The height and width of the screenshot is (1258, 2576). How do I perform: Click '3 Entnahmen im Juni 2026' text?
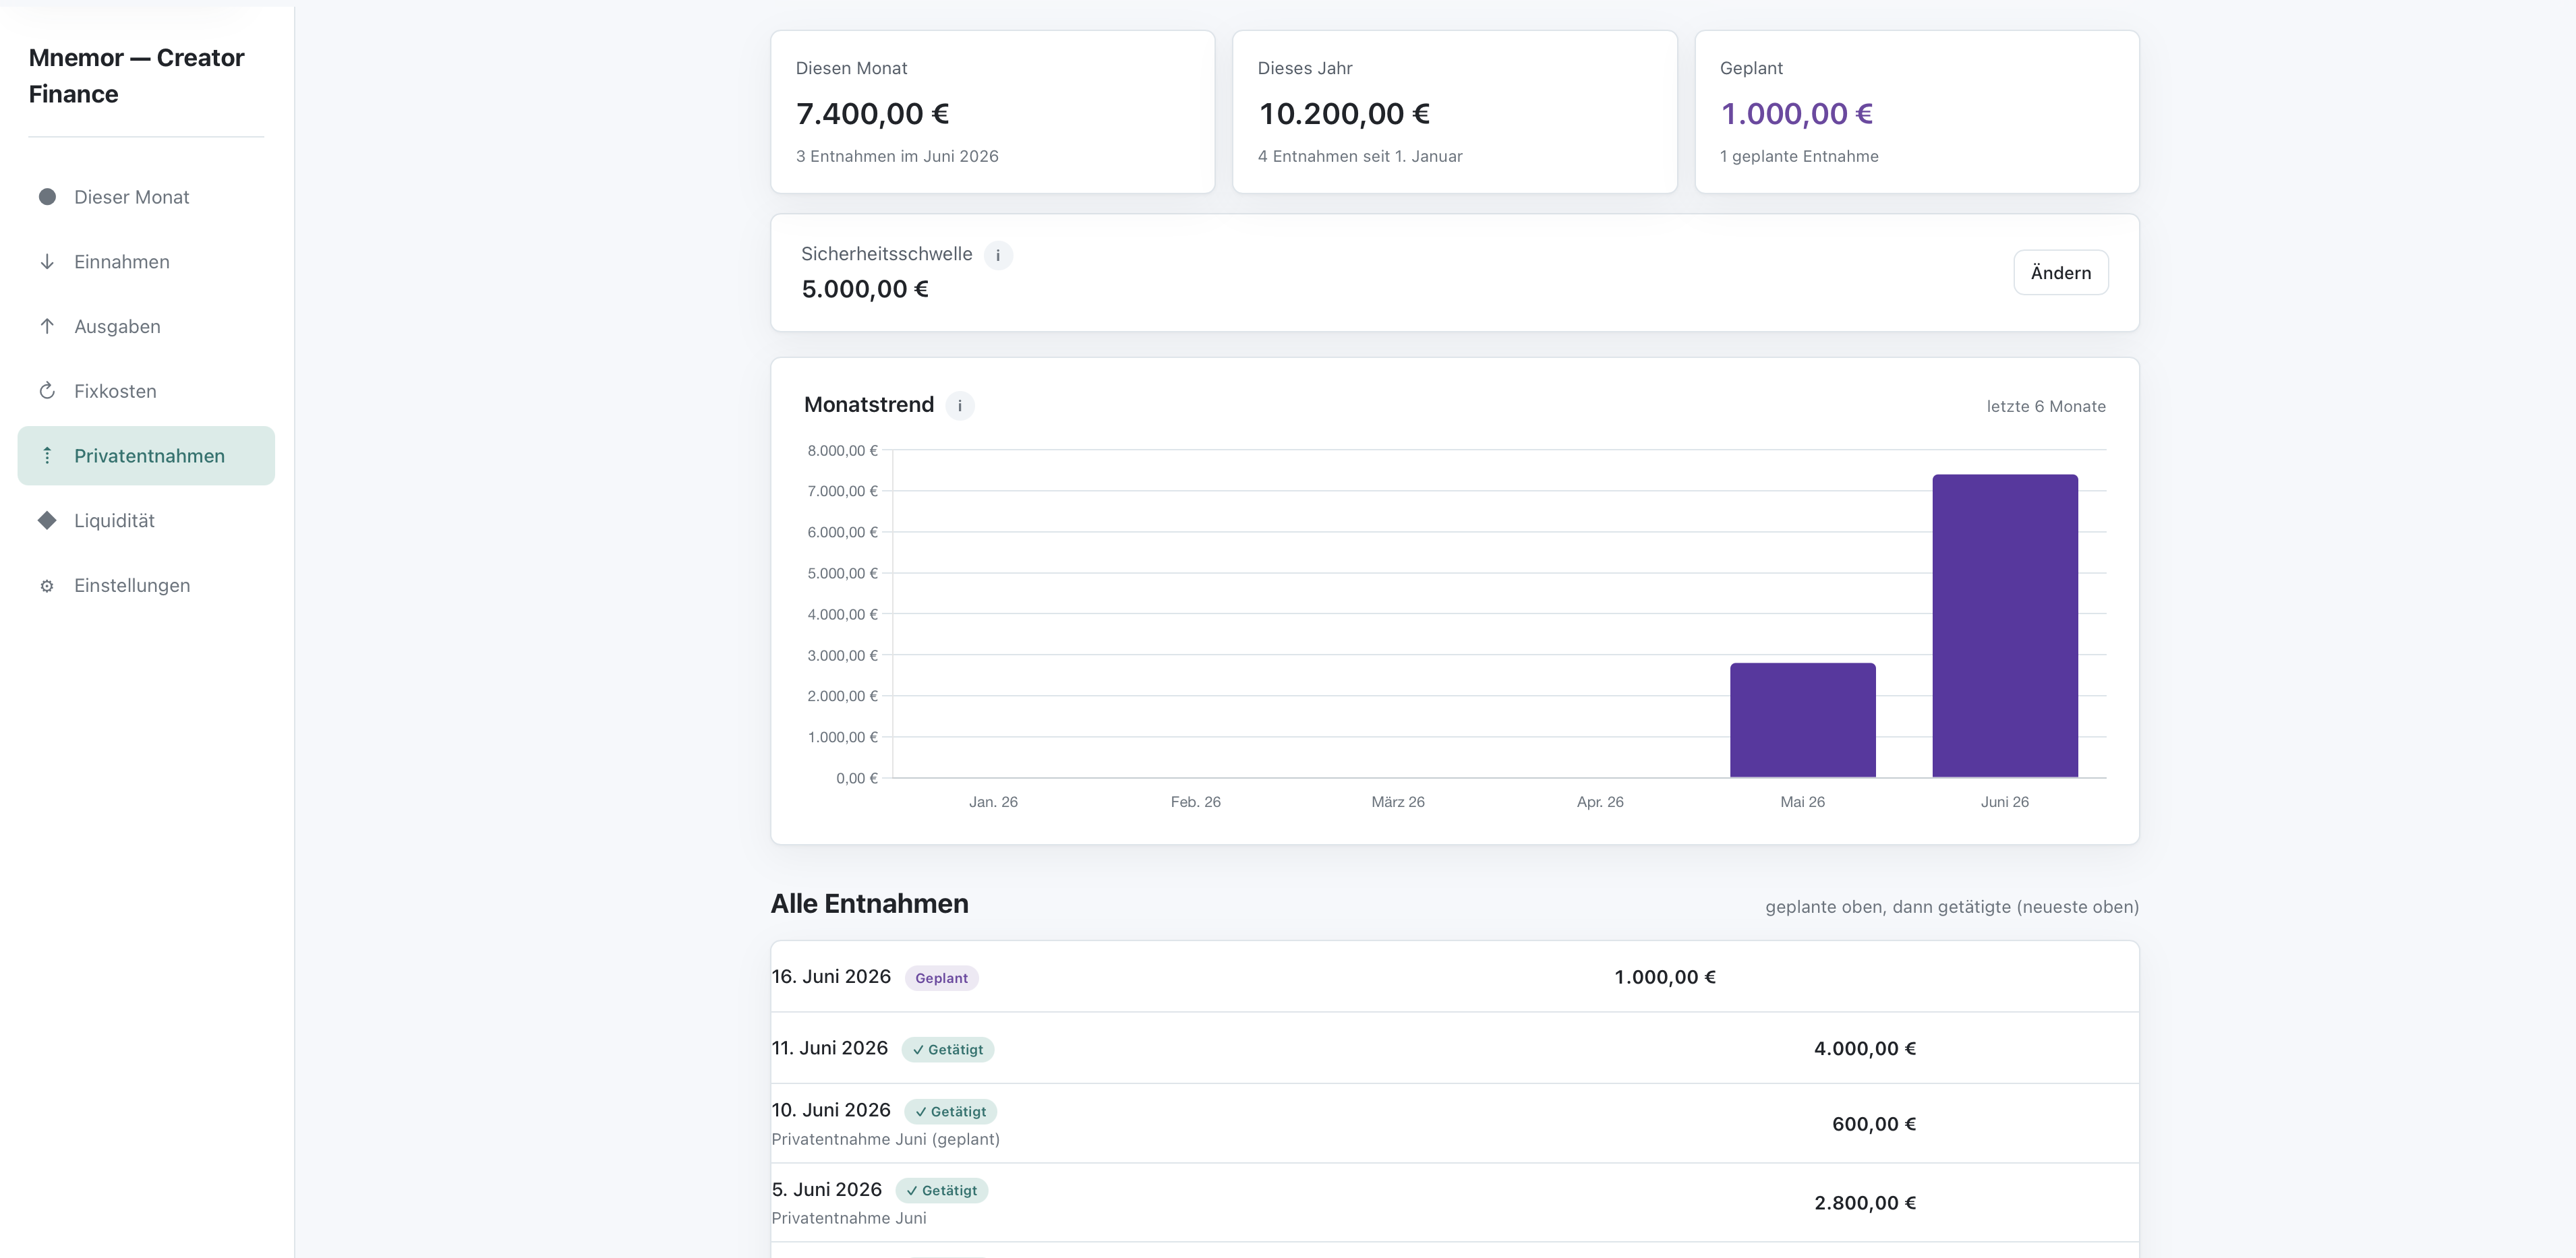click(897, 156)
